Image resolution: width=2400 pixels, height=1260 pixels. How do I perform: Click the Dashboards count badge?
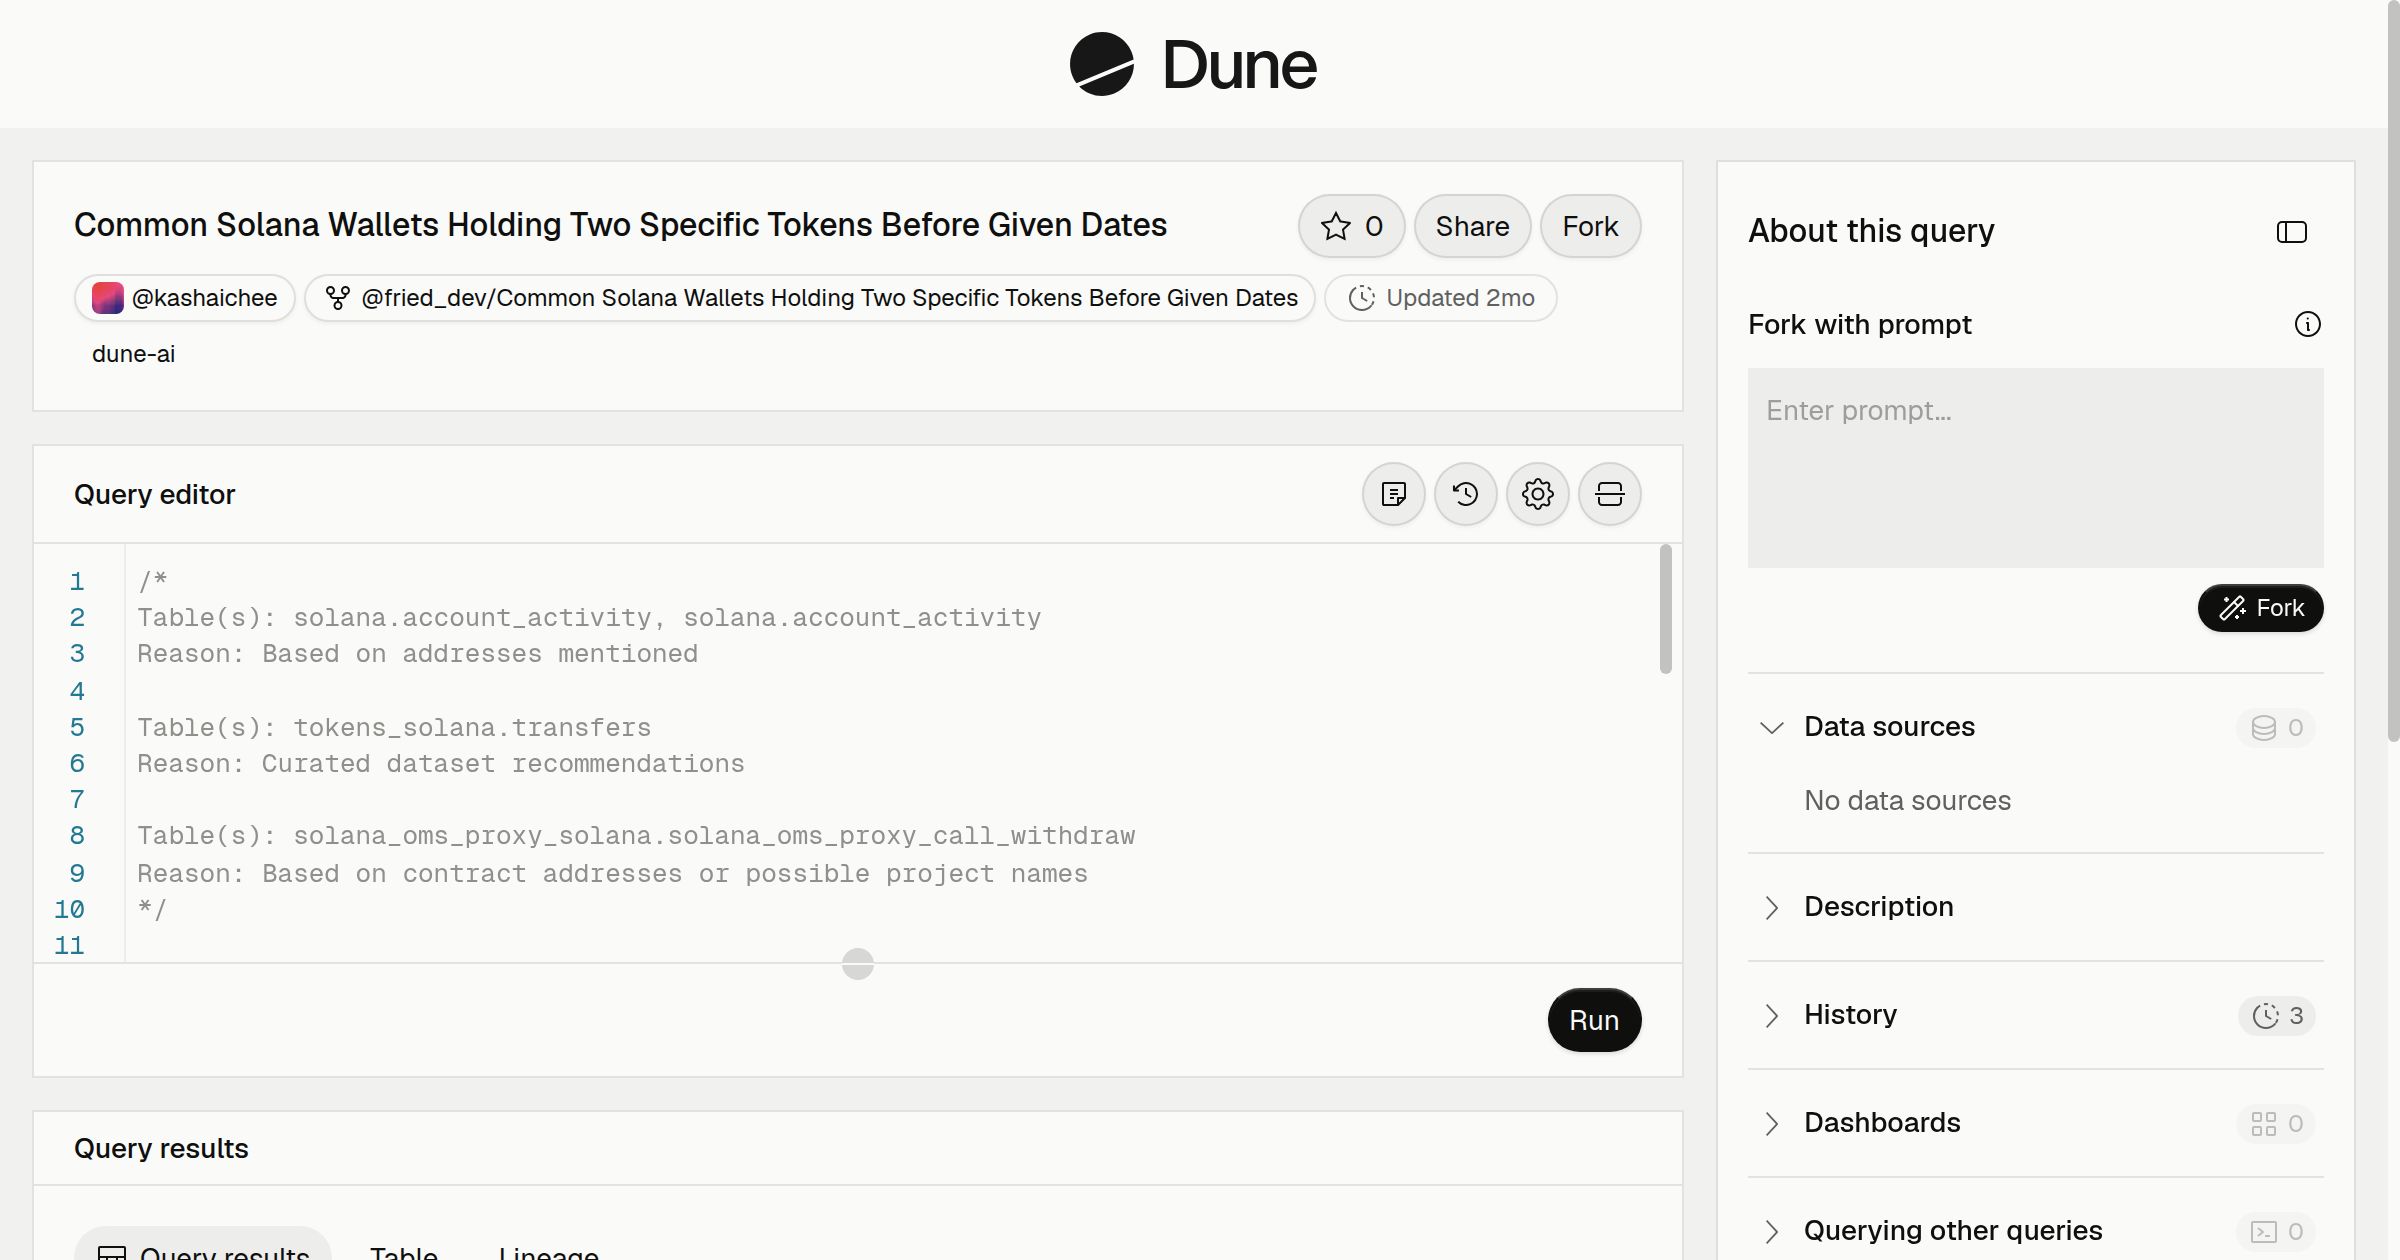click(x=2276, y=1123)
